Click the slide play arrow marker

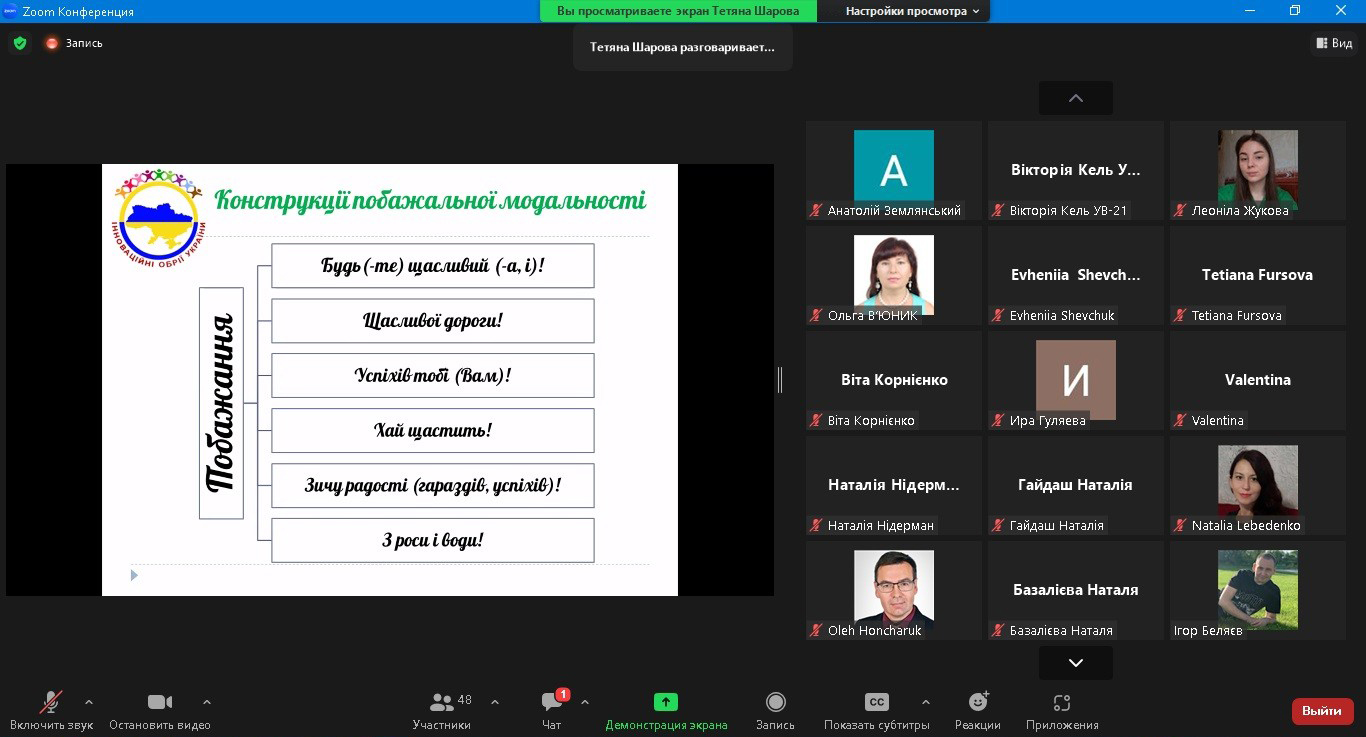(134, 575)
